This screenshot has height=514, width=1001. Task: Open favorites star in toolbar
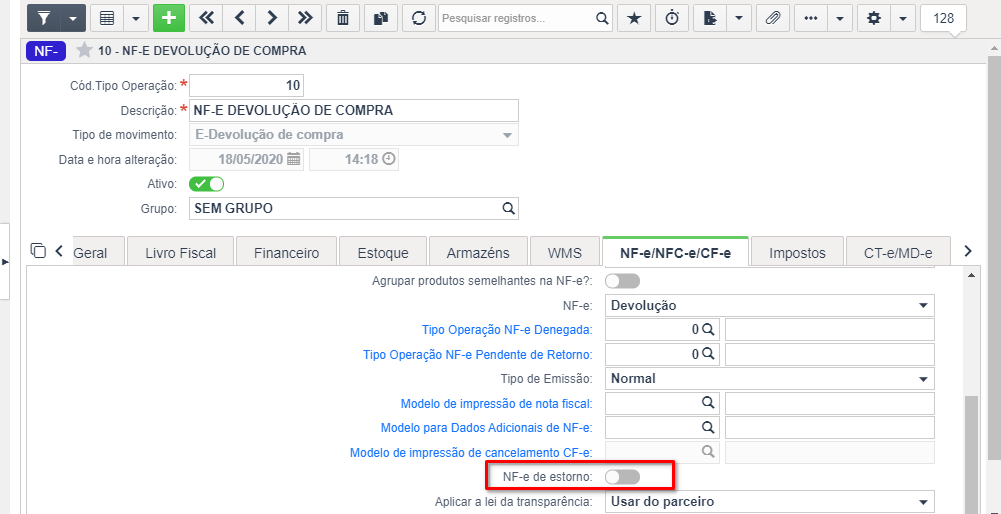(x=634, y=19)
